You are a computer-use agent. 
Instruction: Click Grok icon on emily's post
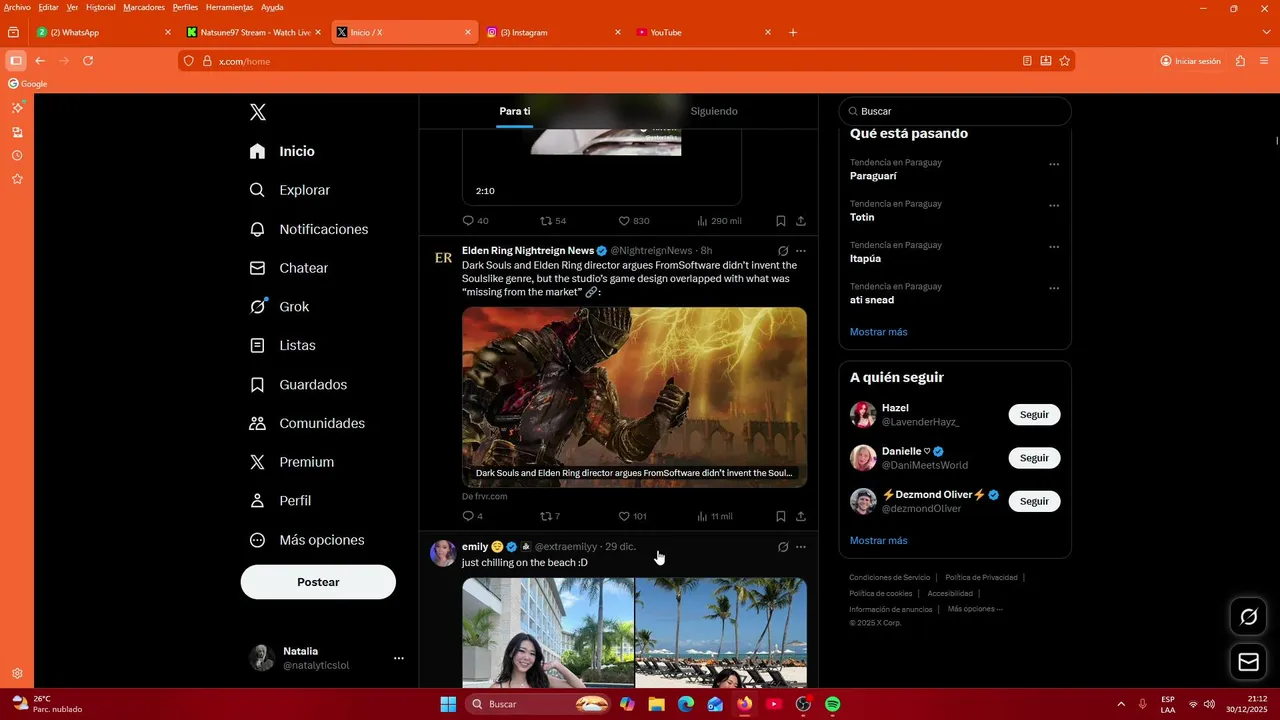(783, 547)
